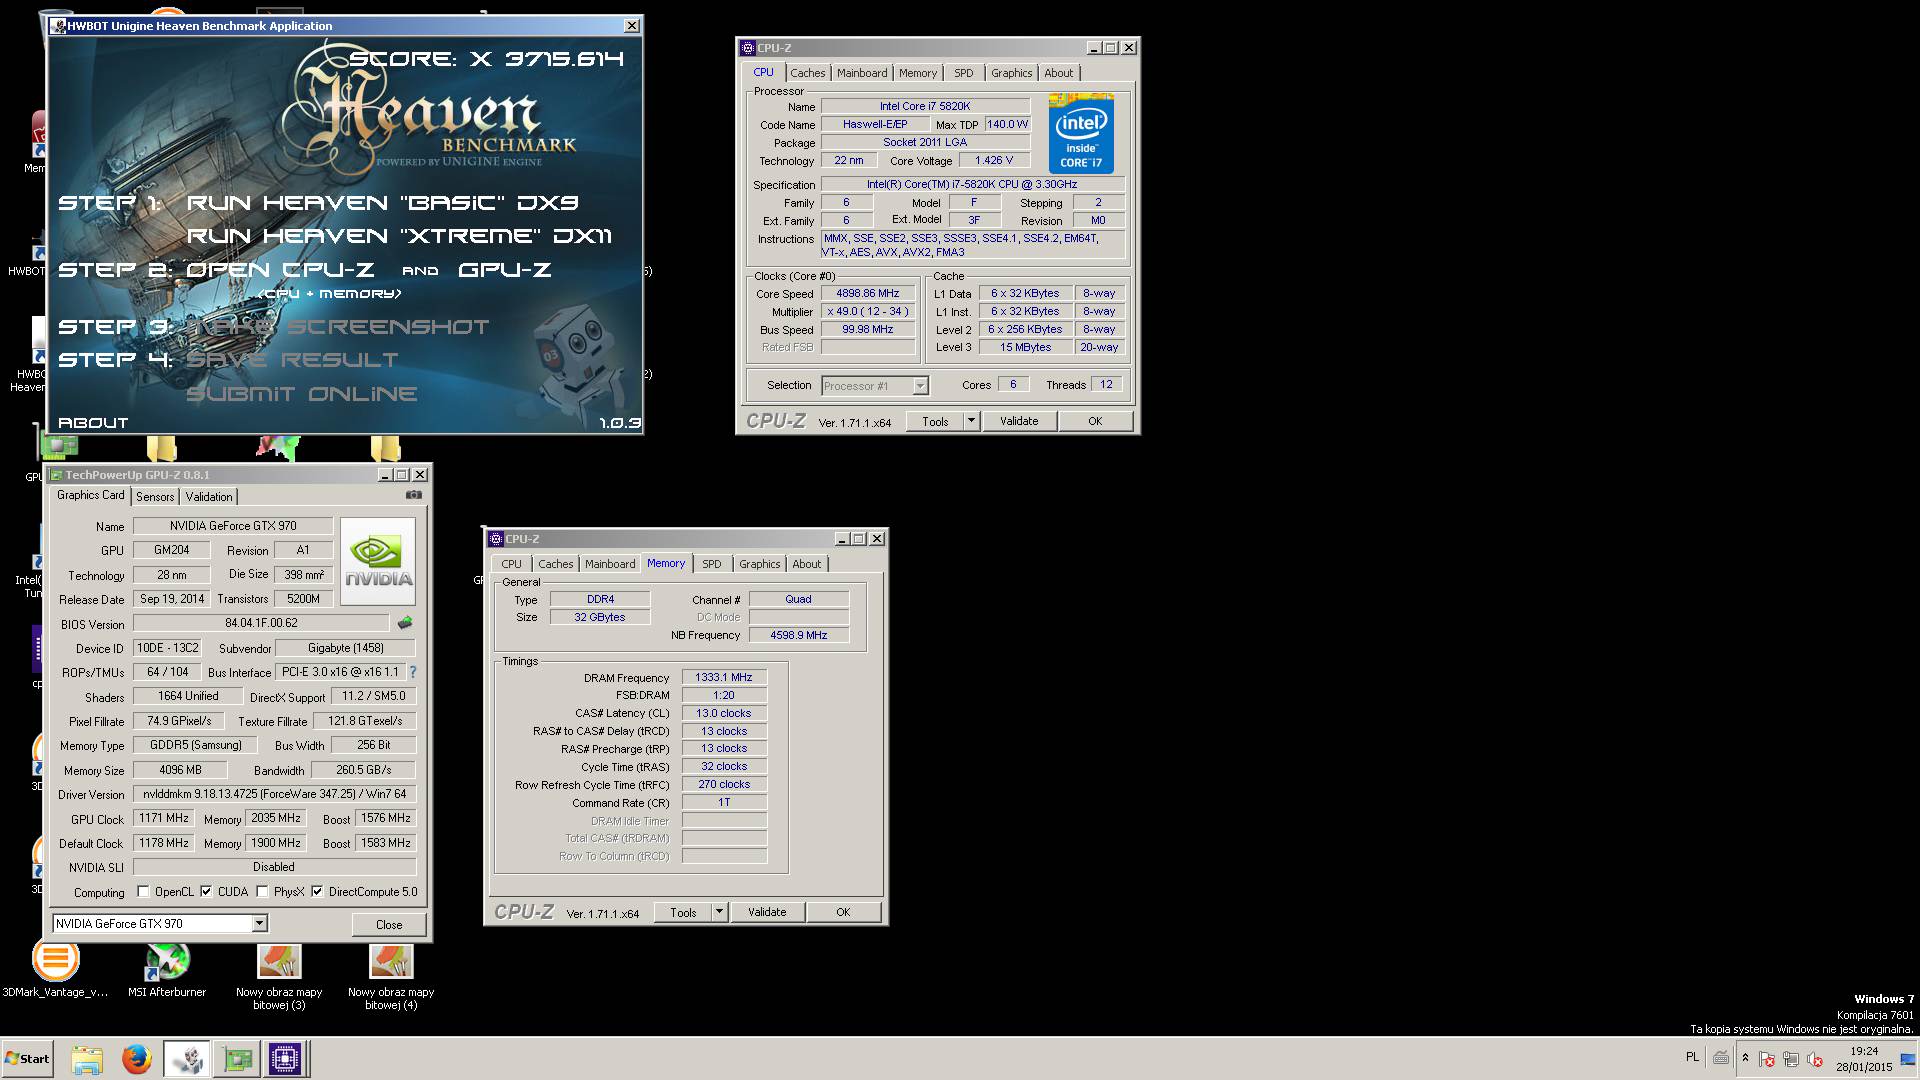Open the CPU tab in the Memory CPU-Z window

point(512,564)
